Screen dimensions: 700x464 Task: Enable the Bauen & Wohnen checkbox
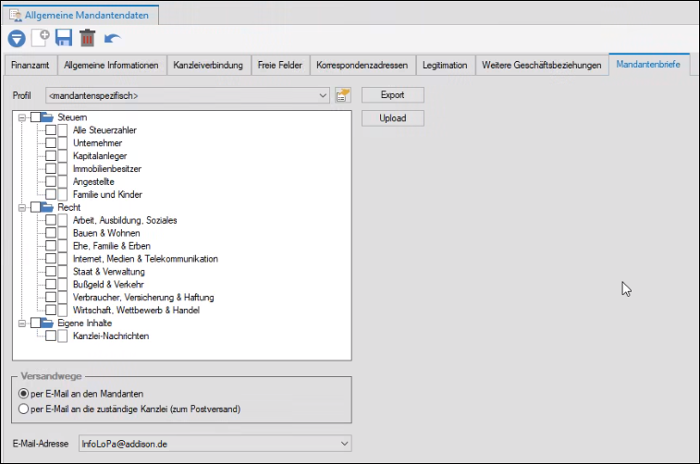tap(50, 233)
